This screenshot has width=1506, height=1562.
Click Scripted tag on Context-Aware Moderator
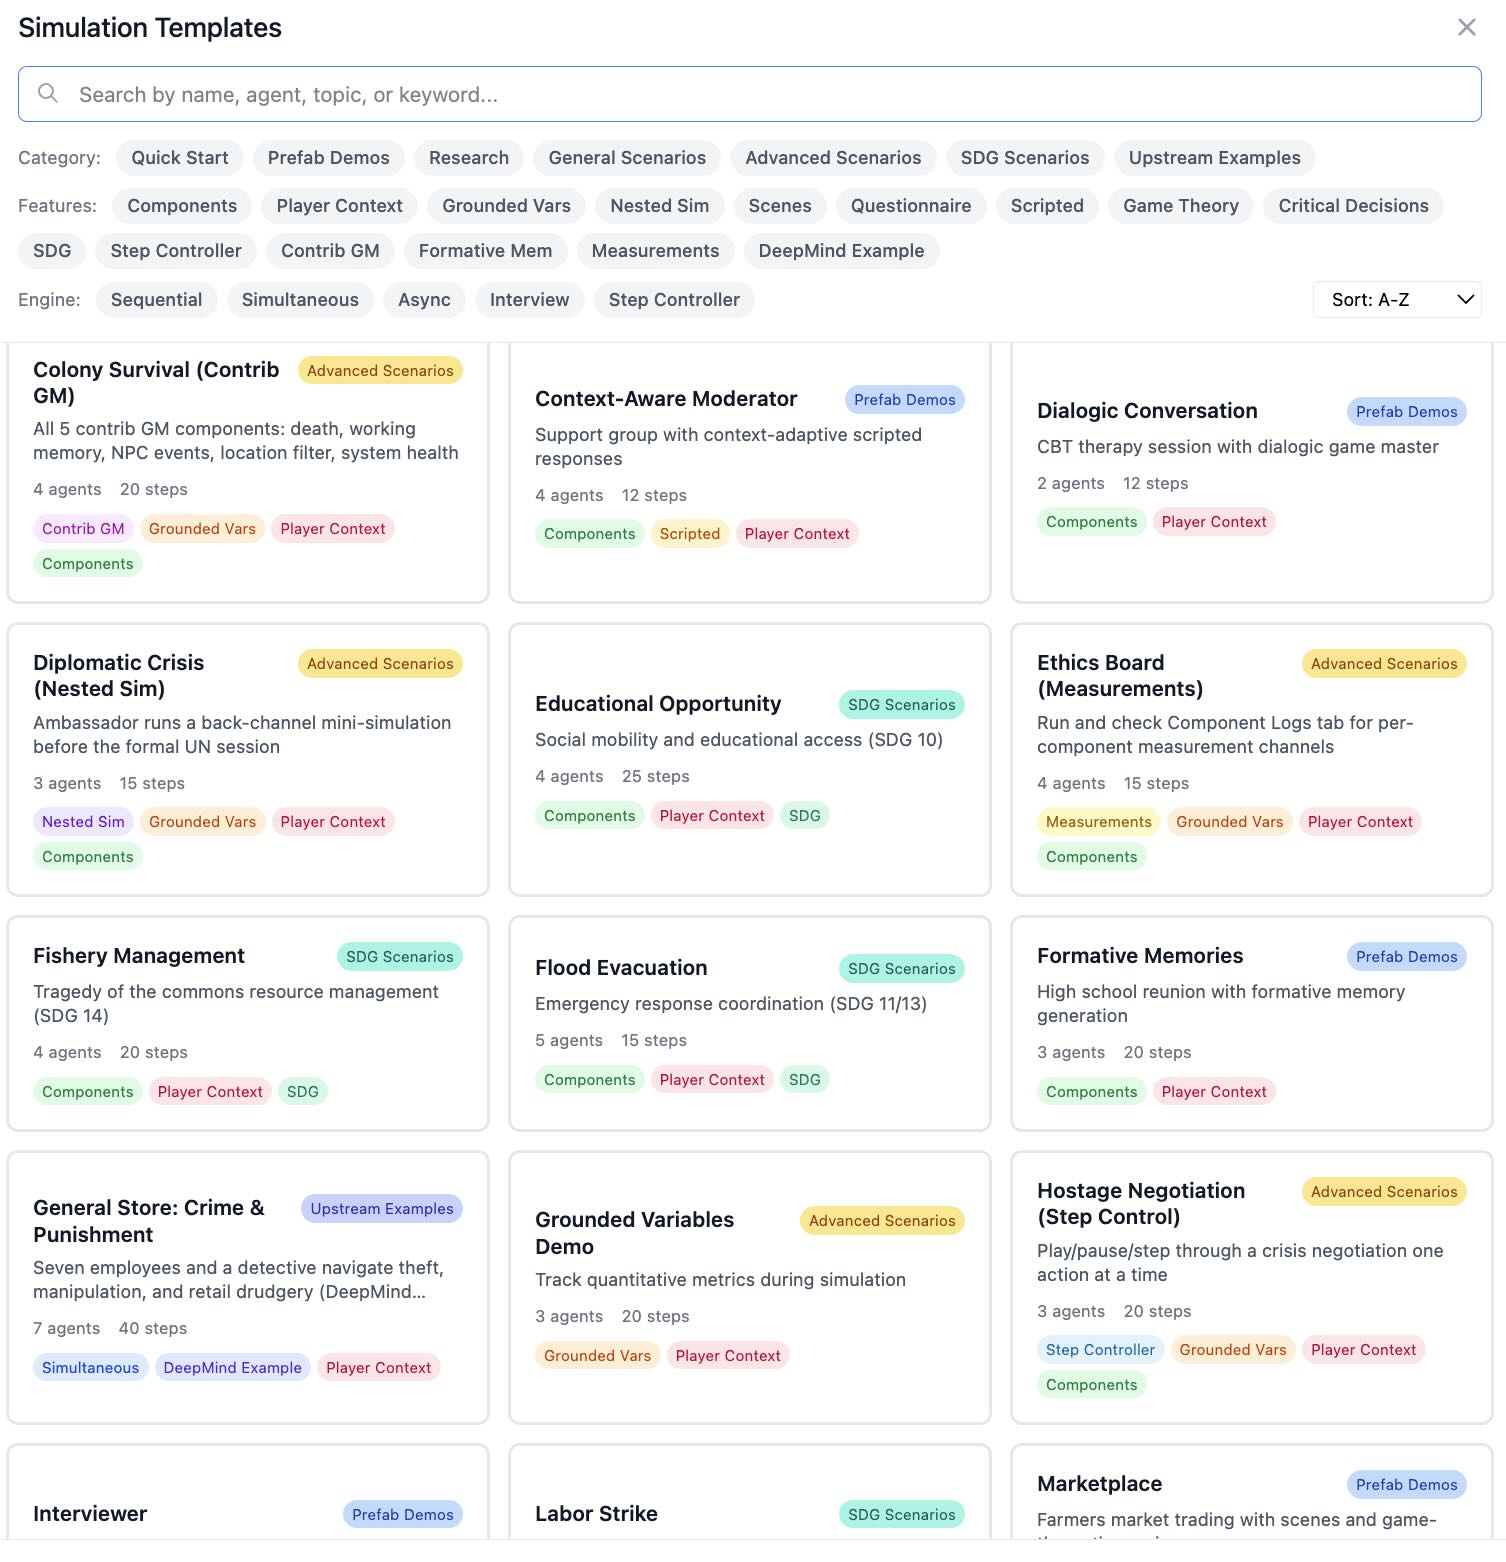[x=689, y=534]
